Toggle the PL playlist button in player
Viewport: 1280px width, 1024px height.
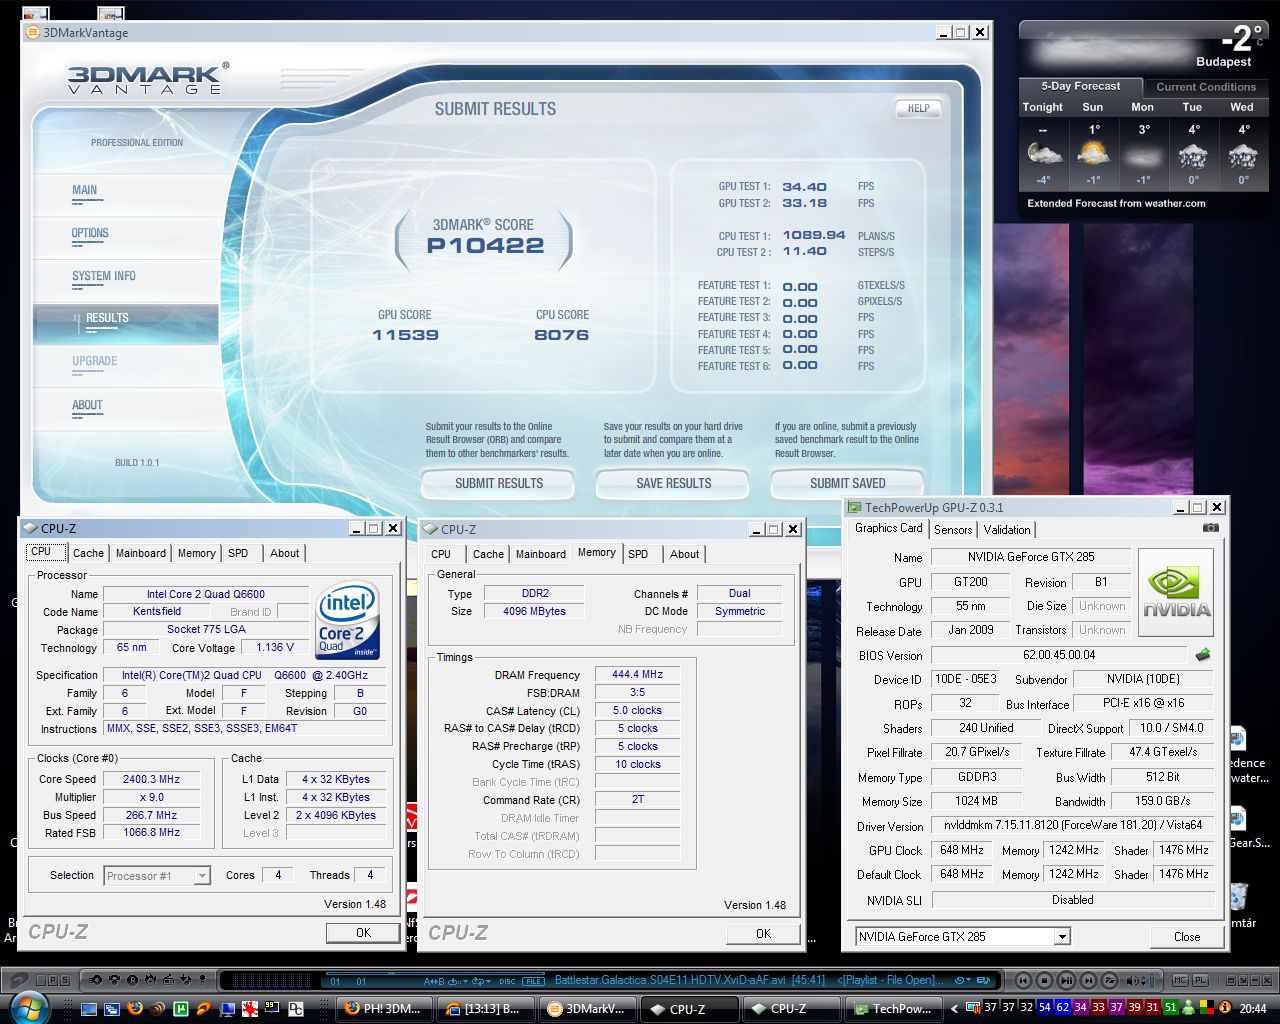tap(1199, 980)
